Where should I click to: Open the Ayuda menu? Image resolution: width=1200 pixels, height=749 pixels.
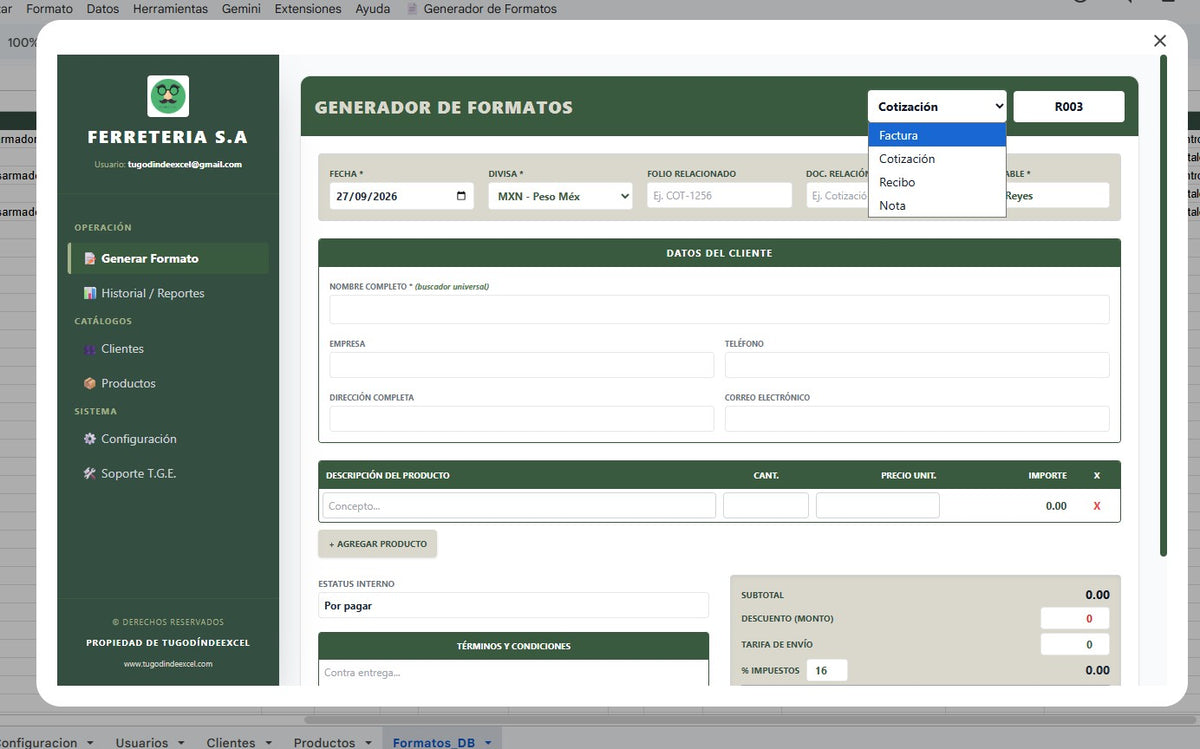tap(373, 9)
